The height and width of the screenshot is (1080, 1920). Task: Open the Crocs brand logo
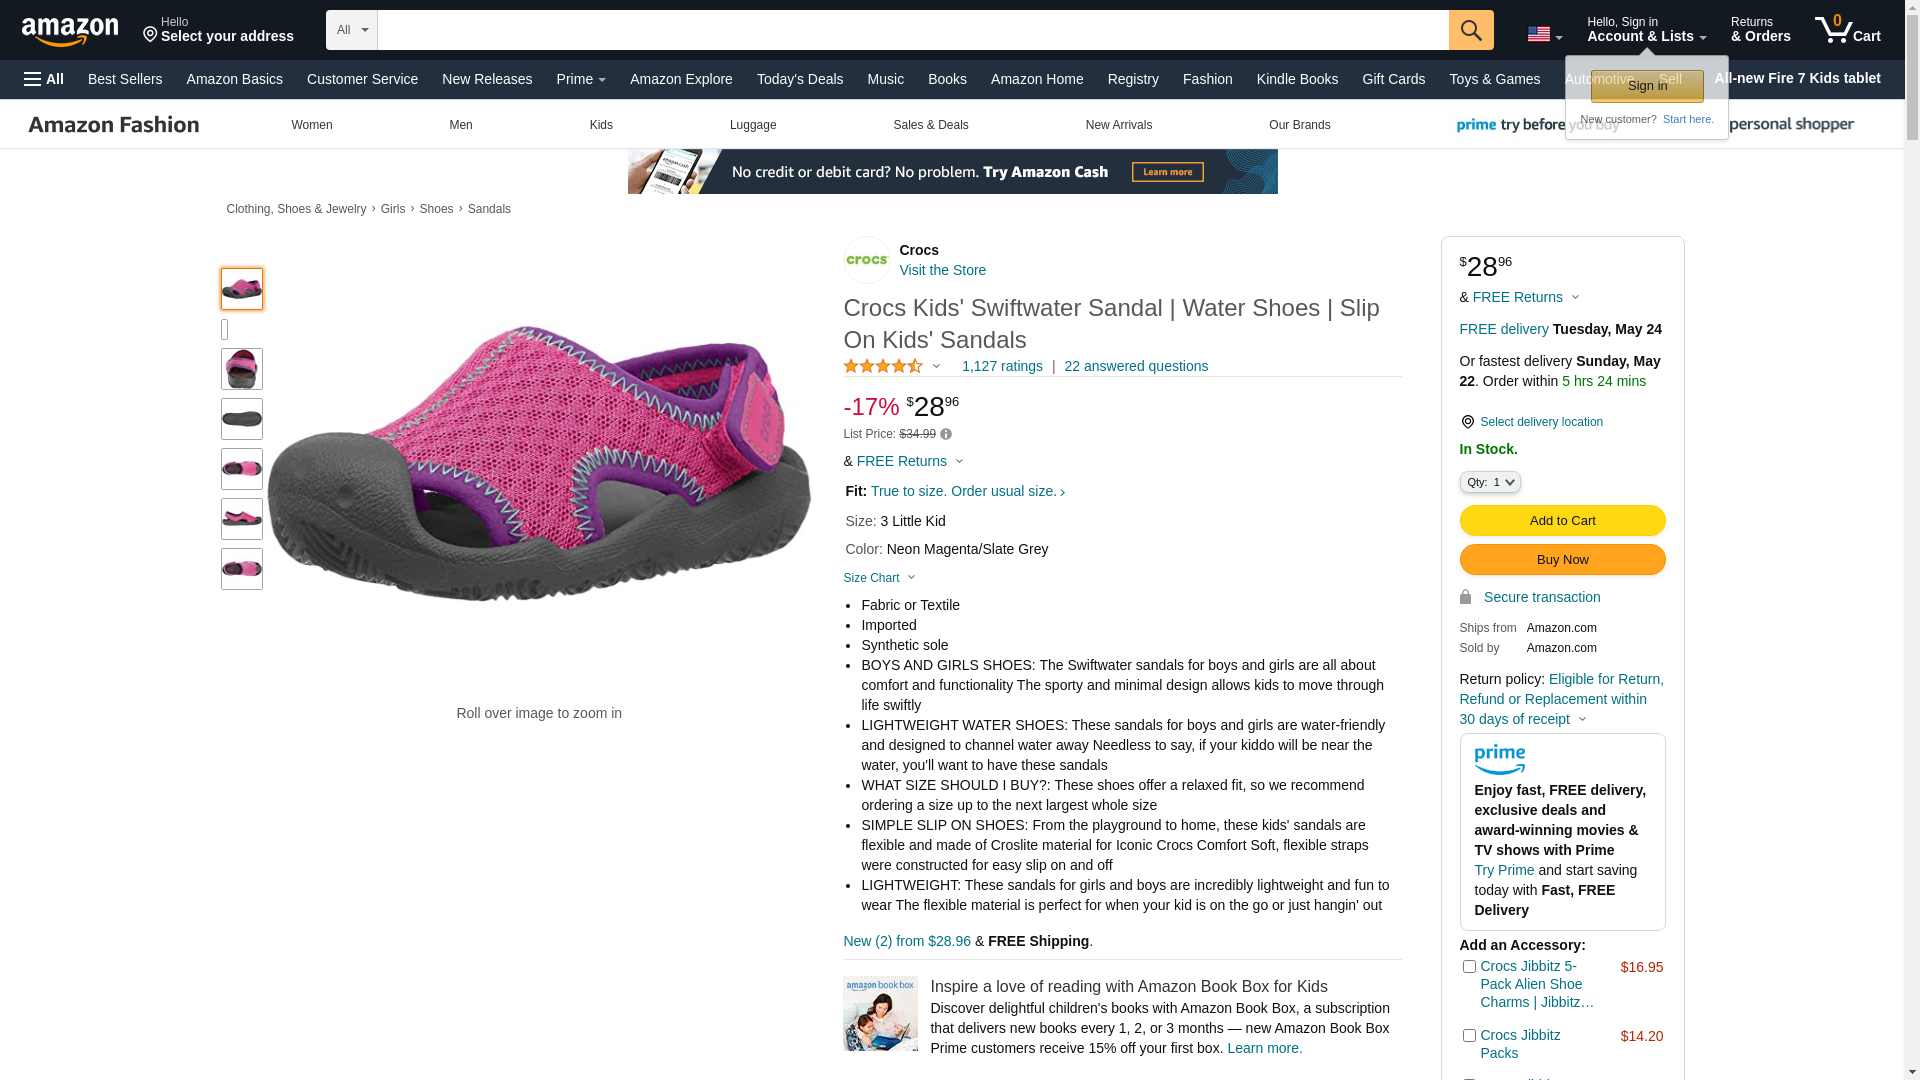tap(867, 260)
